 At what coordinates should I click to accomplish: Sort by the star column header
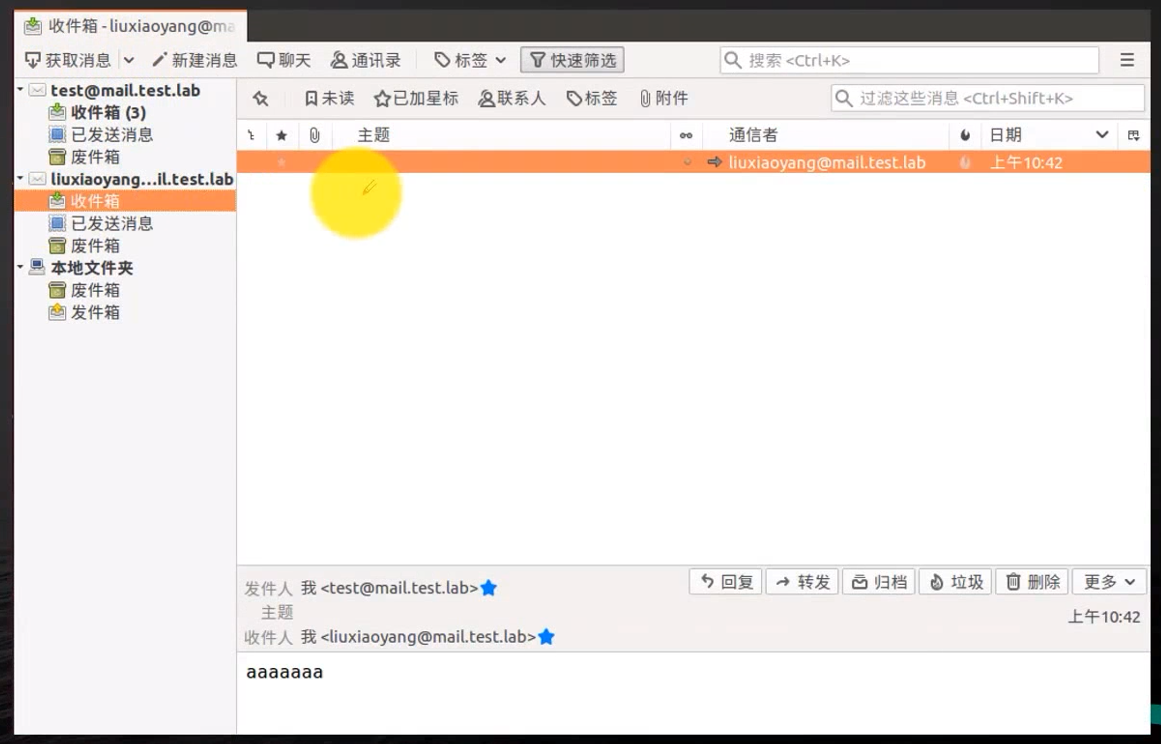tap(281, 135)
